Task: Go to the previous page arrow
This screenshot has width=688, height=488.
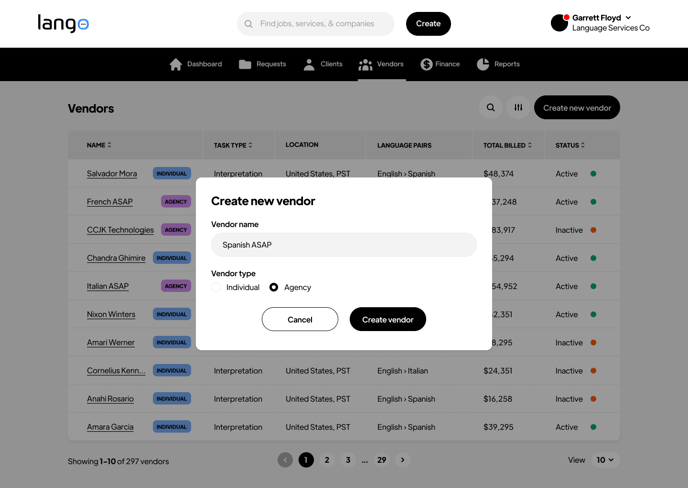Action: coord(285,460)
